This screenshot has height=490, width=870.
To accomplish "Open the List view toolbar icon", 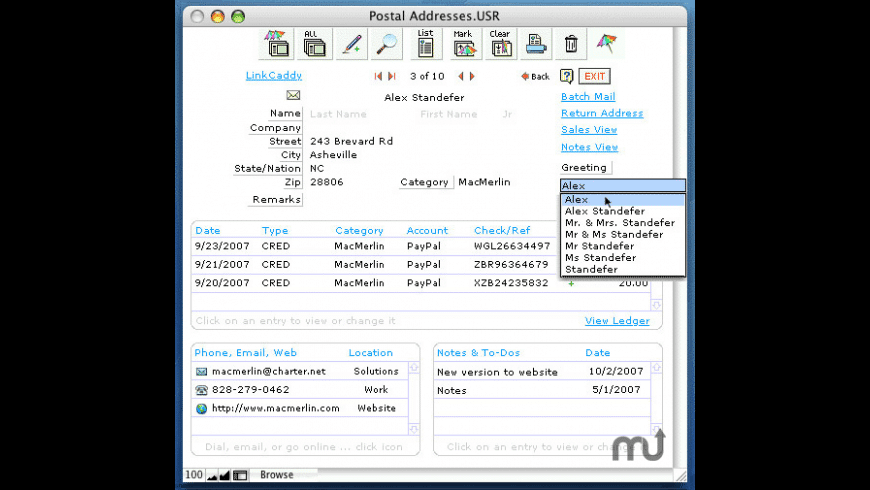I will click(x=425, y=43).
